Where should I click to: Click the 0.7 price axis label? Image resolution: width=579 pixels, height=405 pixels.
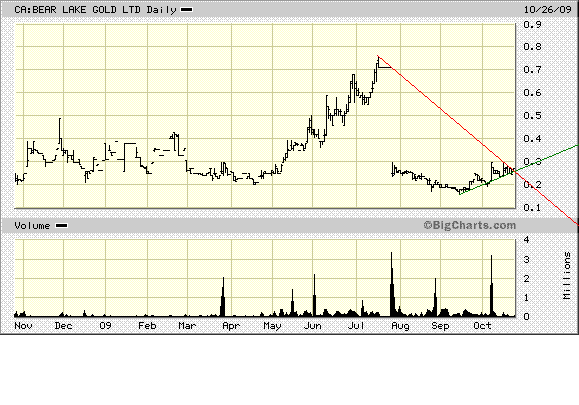532,69
